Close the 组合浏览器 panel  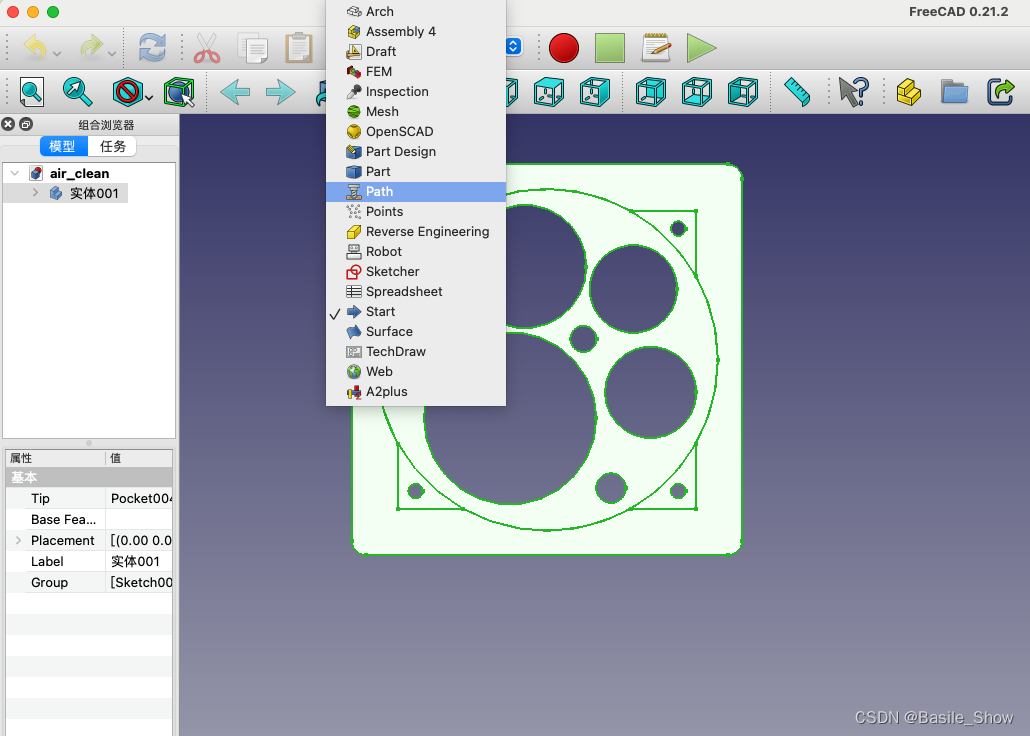click(x=8, y=124)
